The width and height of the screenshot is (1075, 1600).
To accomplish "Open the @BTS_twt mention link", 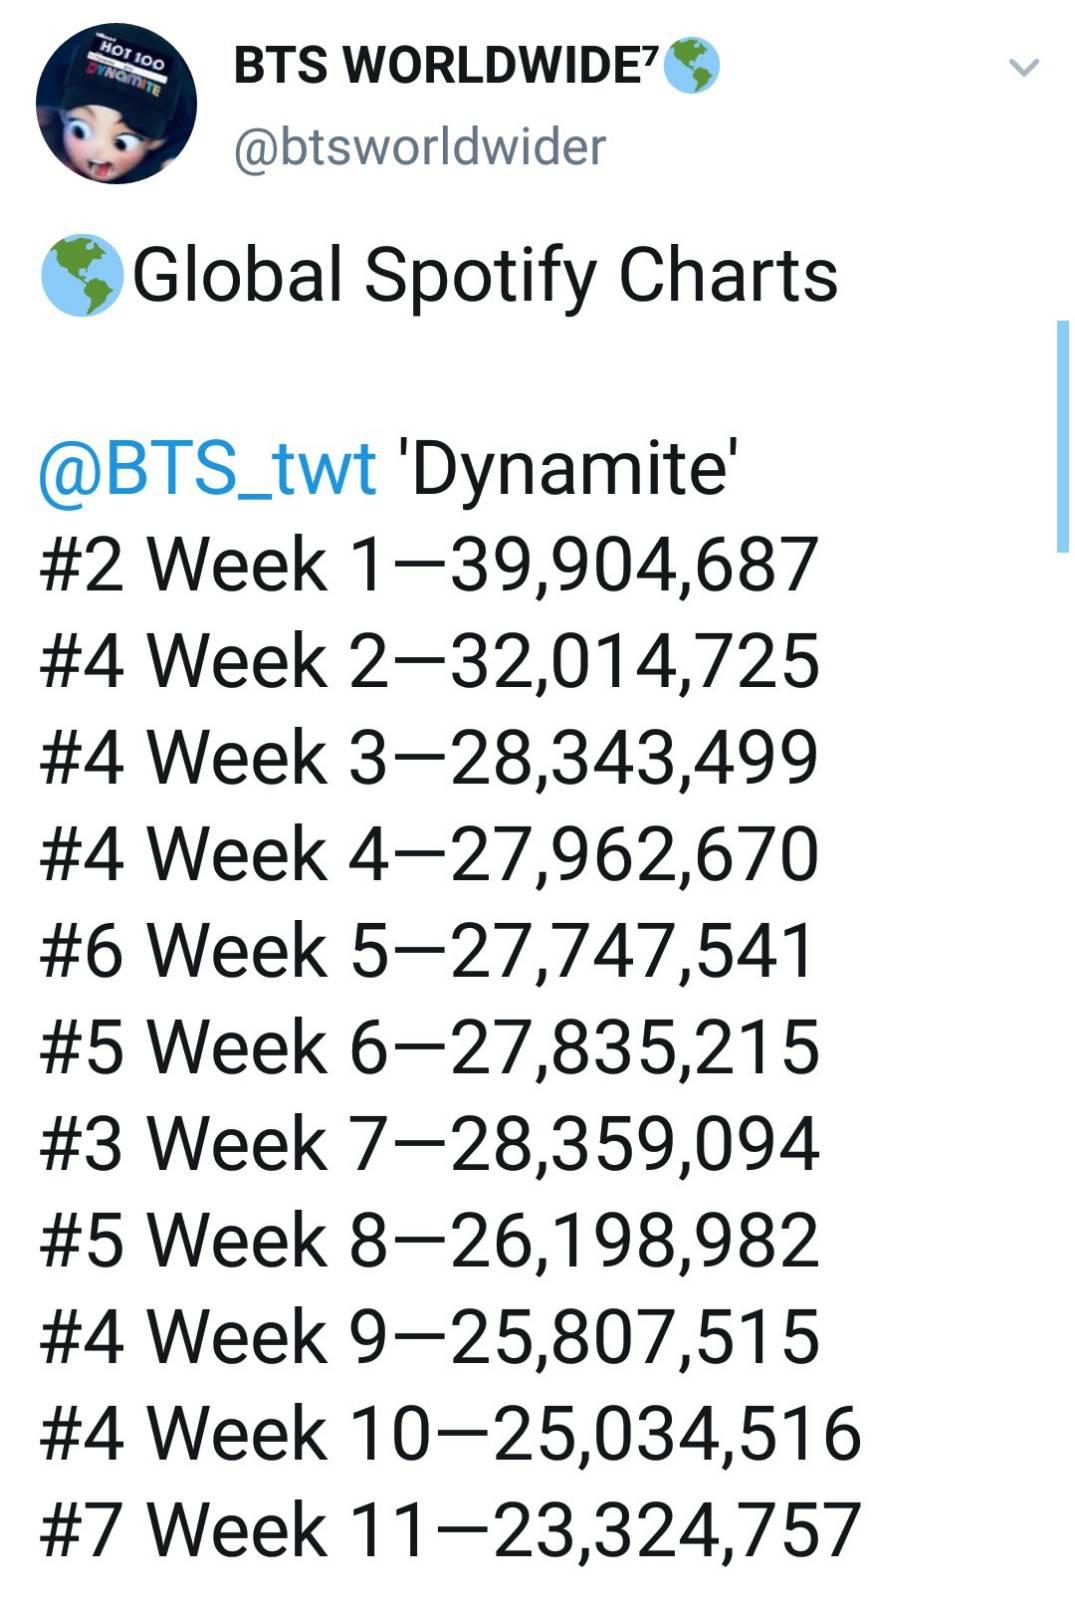I will click(207, 467).
